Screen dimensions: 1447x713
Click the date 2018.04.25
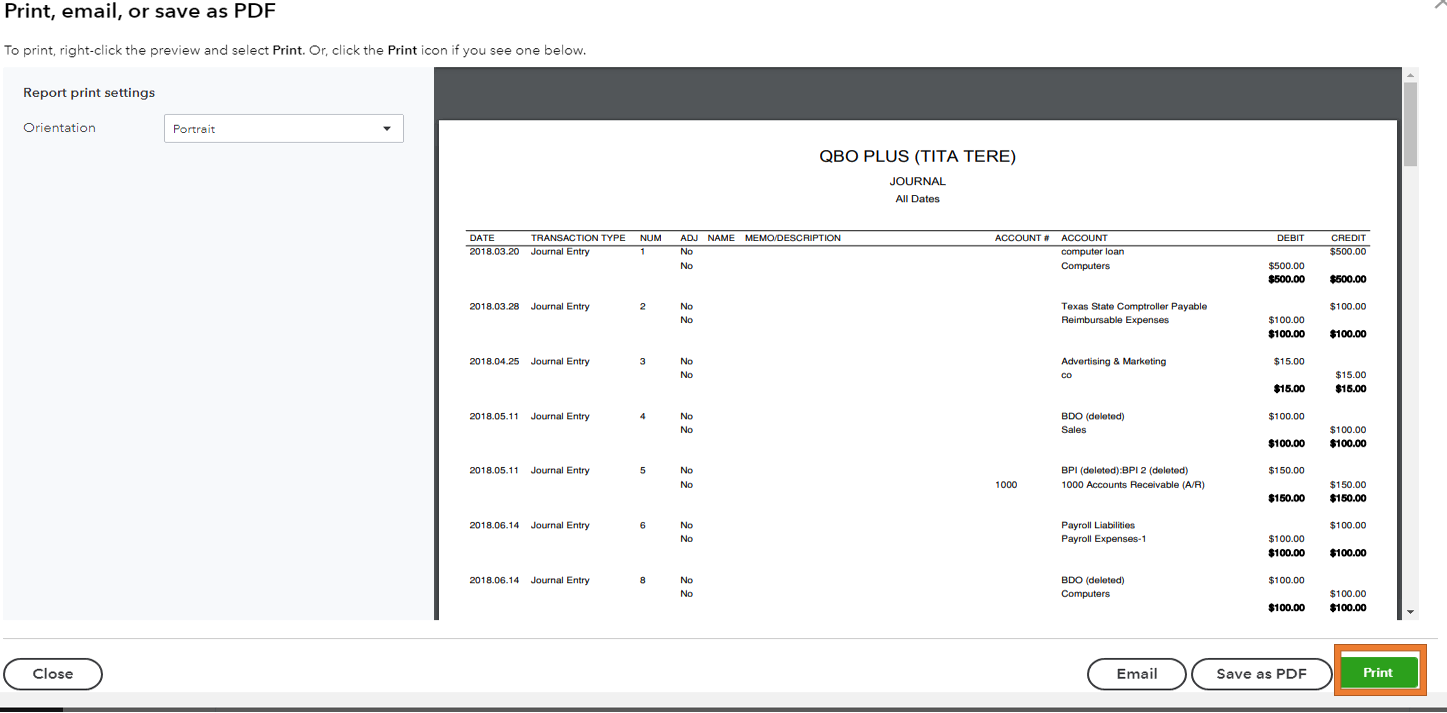tap(494, 362)
